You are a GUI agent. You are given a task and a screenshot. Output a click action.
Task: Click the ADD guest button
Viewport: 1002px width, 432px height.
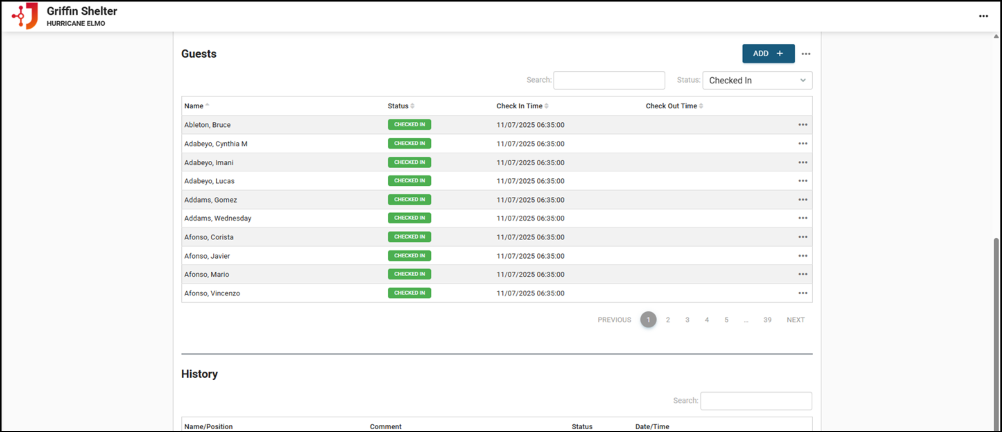pyautogui.click(x=768, y=54)
